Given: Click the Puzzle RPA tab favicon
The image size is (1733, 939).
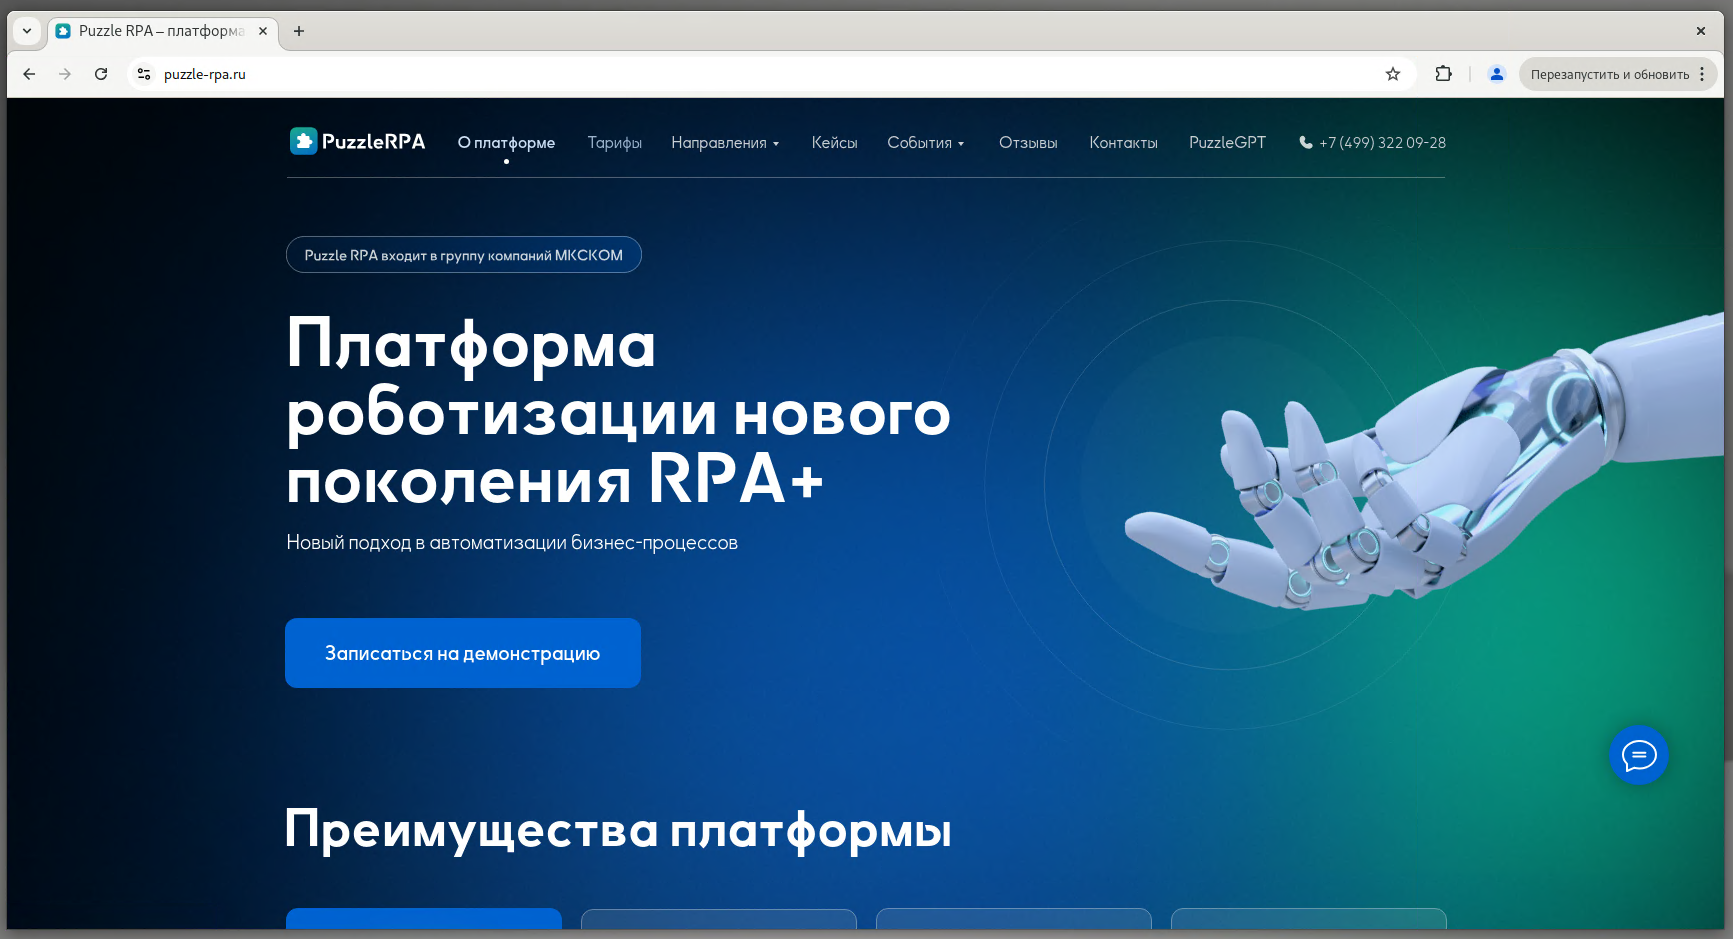Looking at the screenshot, I should coord(63,31).
